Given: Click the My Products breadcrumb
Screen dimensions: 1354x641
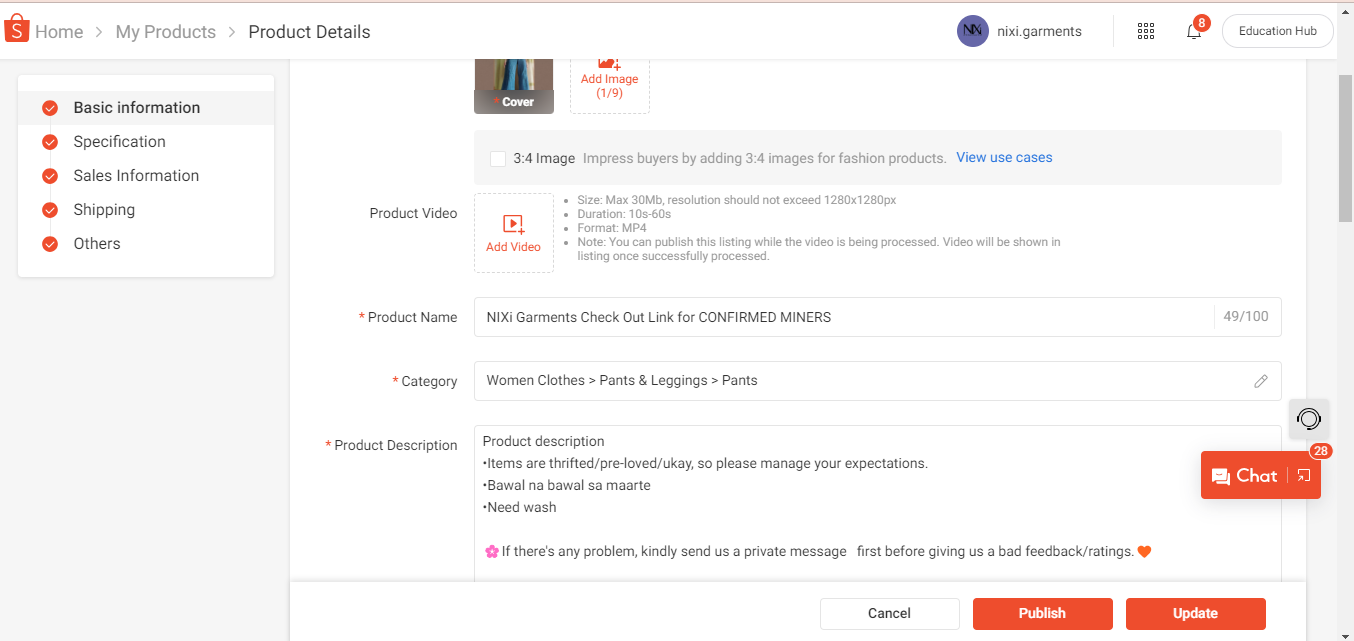Looking at the screenshot, I should [x=165, y=32].
